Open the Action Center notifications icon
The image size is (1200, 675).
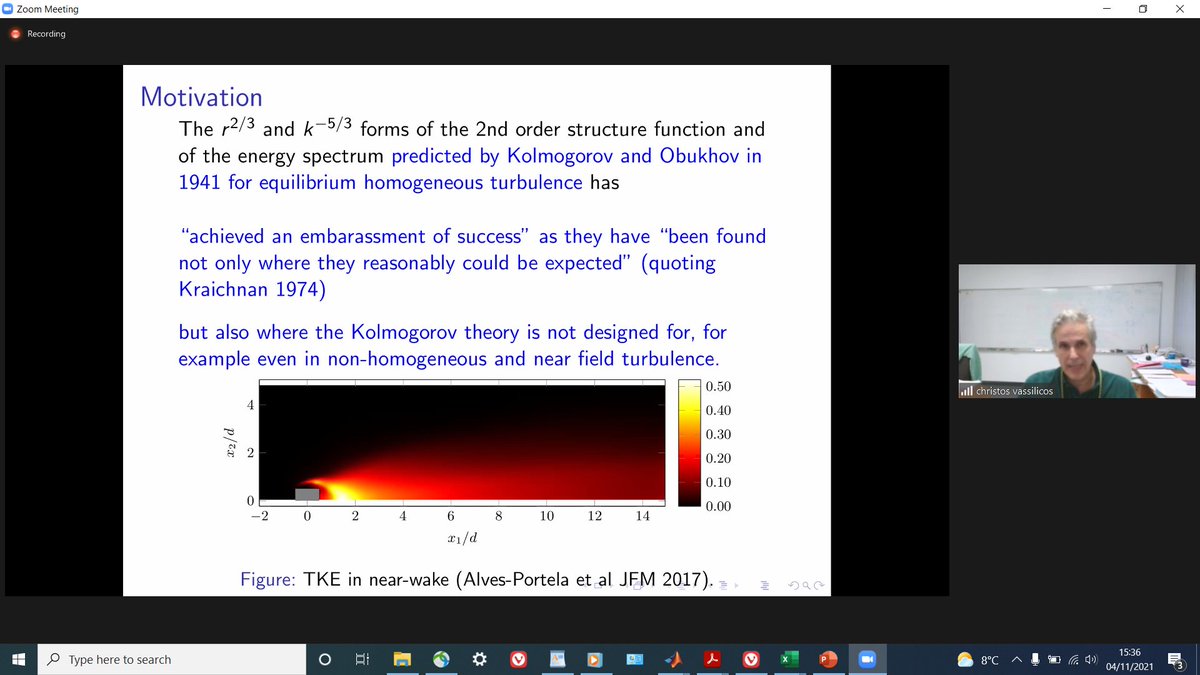point(1177,660)
